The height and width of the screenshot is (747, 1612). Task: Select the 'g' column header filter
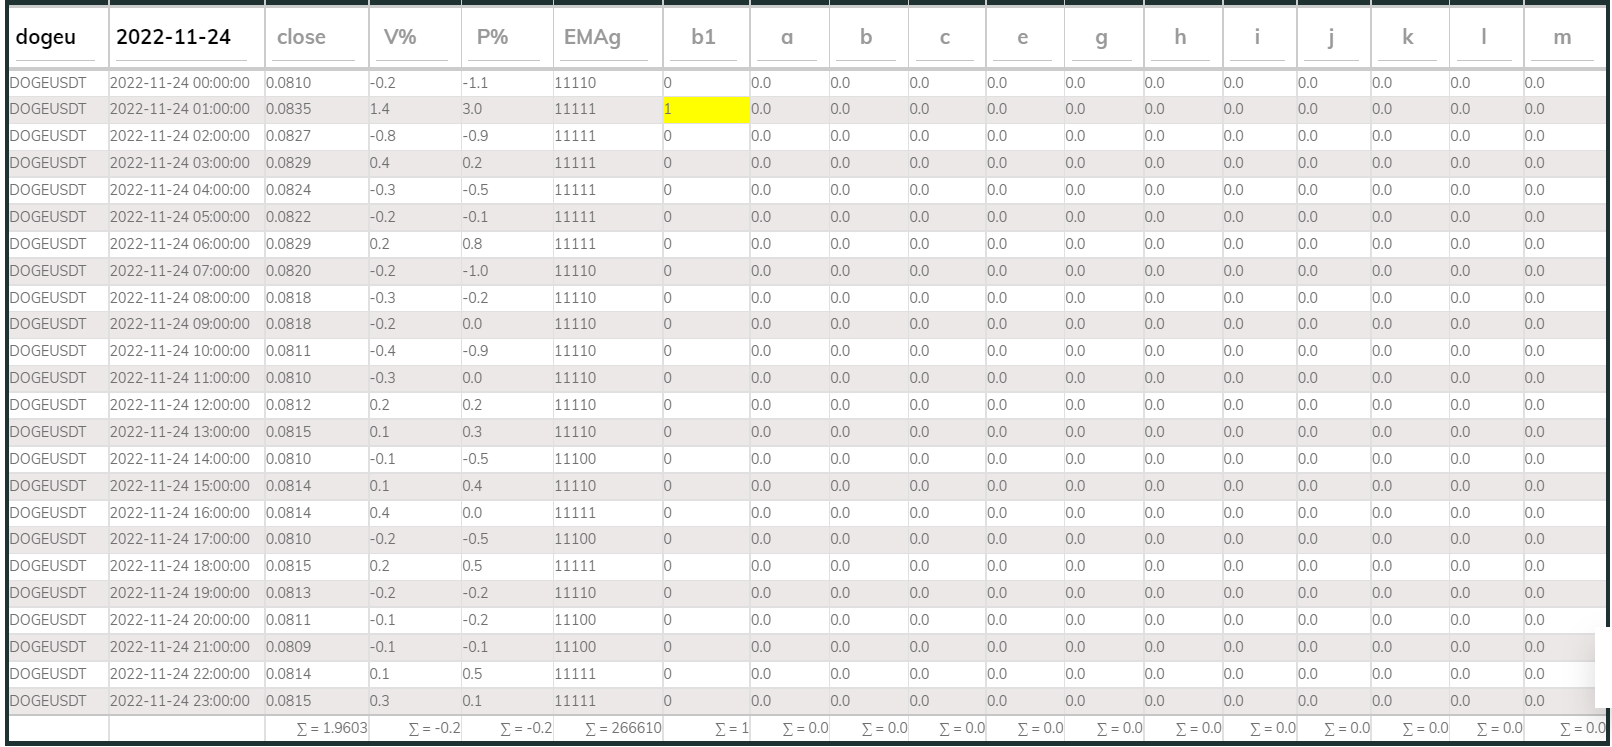coord(1102,38)
